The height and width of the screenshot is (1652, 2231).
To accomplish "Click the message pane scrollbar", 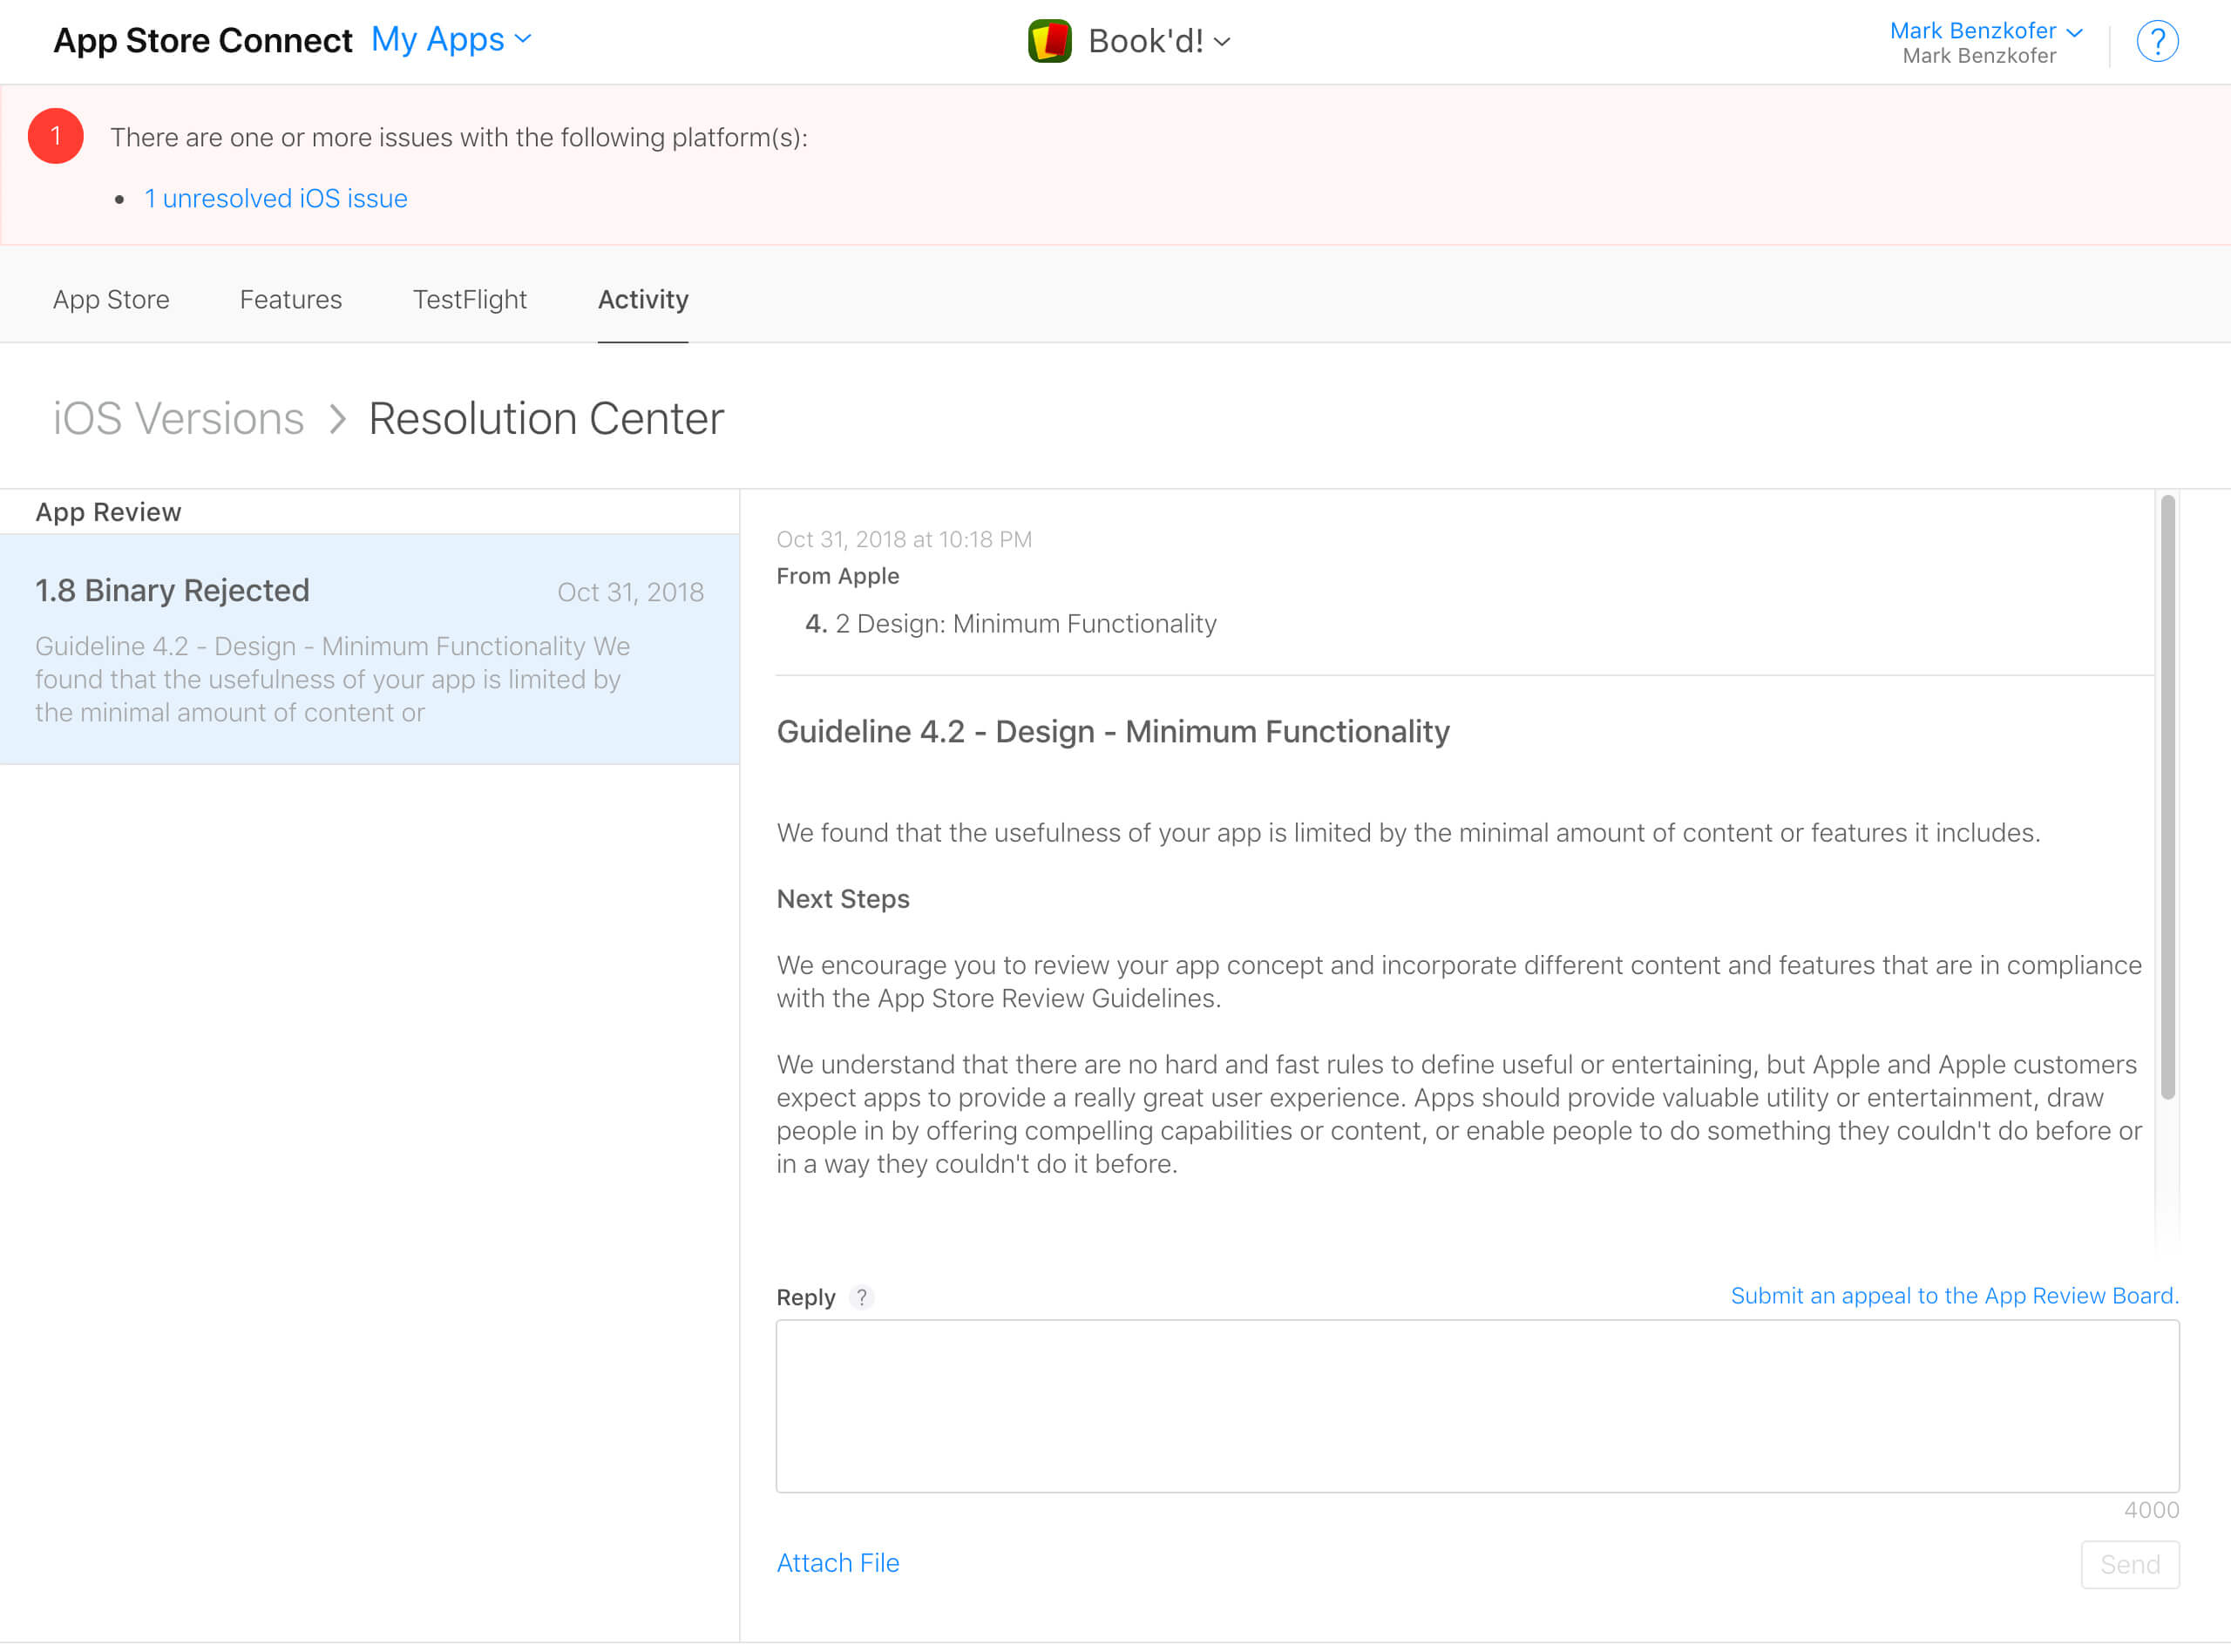I will click(2167, 797).
